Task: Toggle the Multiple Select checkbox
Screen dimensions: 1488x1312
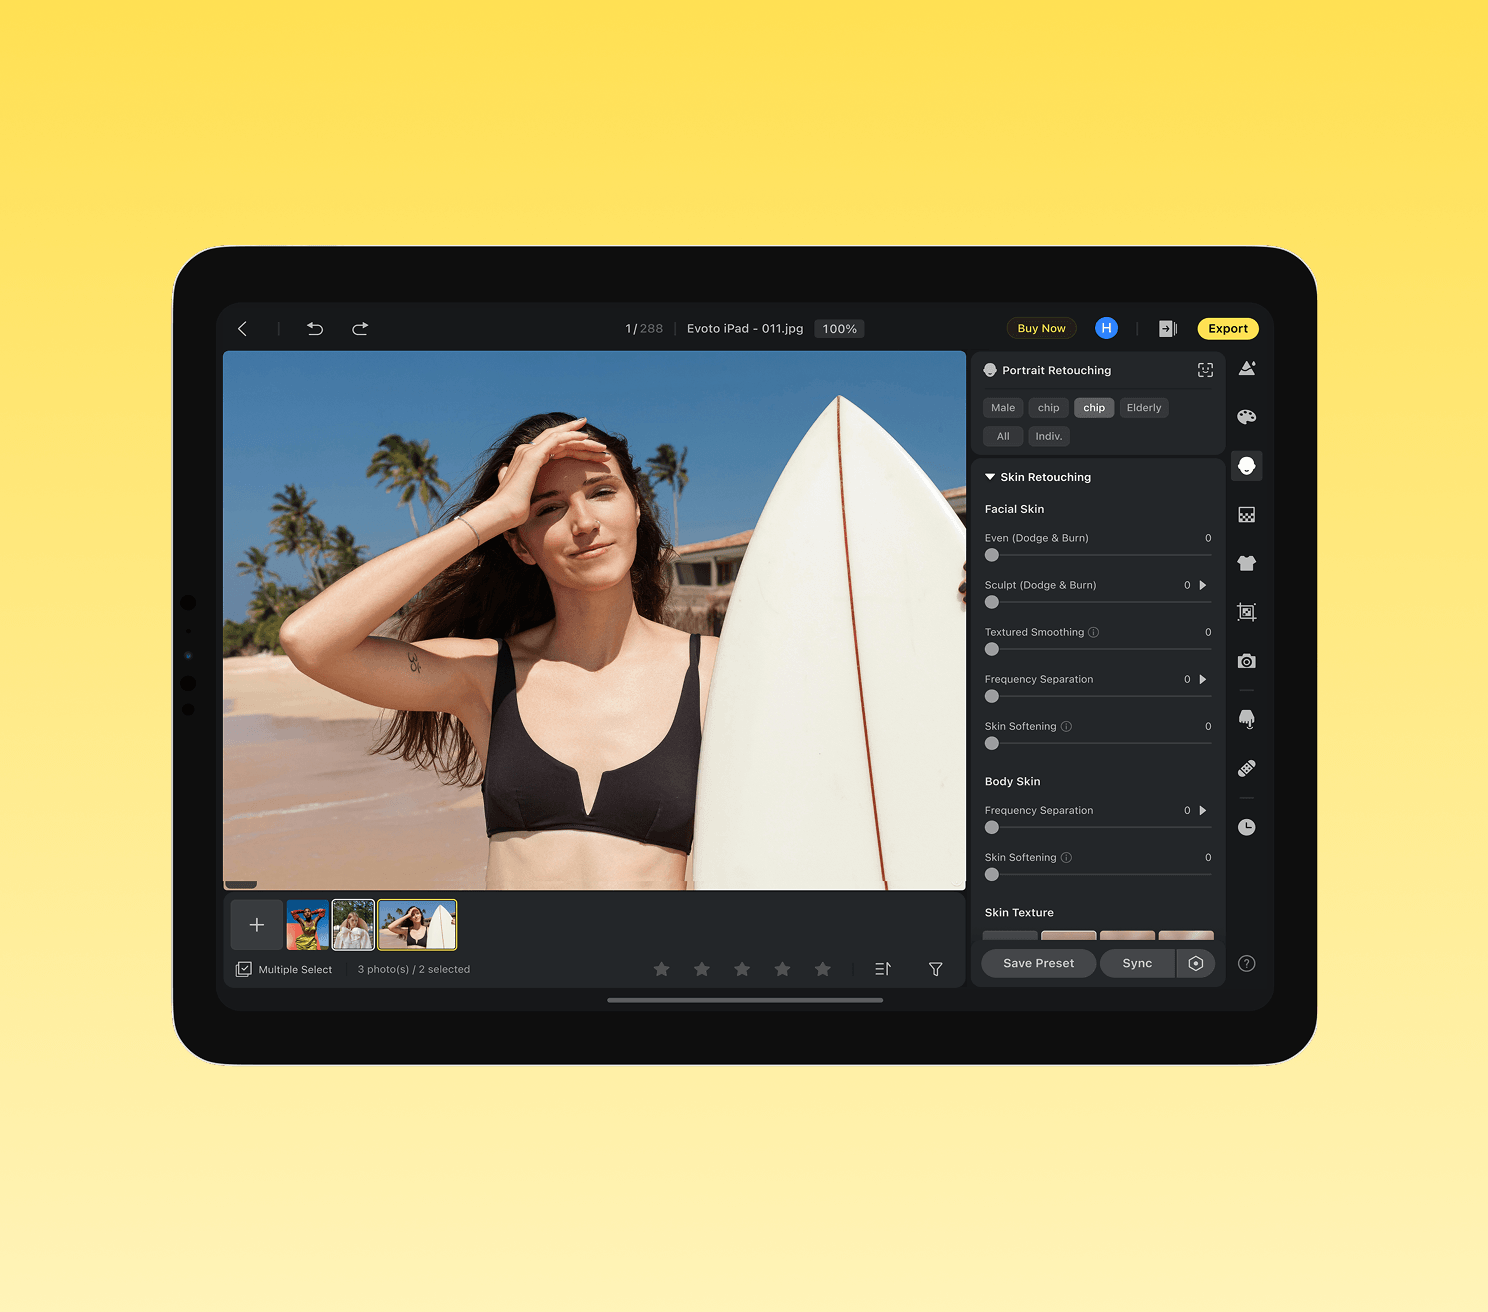Action: click(x=244, y=969)
